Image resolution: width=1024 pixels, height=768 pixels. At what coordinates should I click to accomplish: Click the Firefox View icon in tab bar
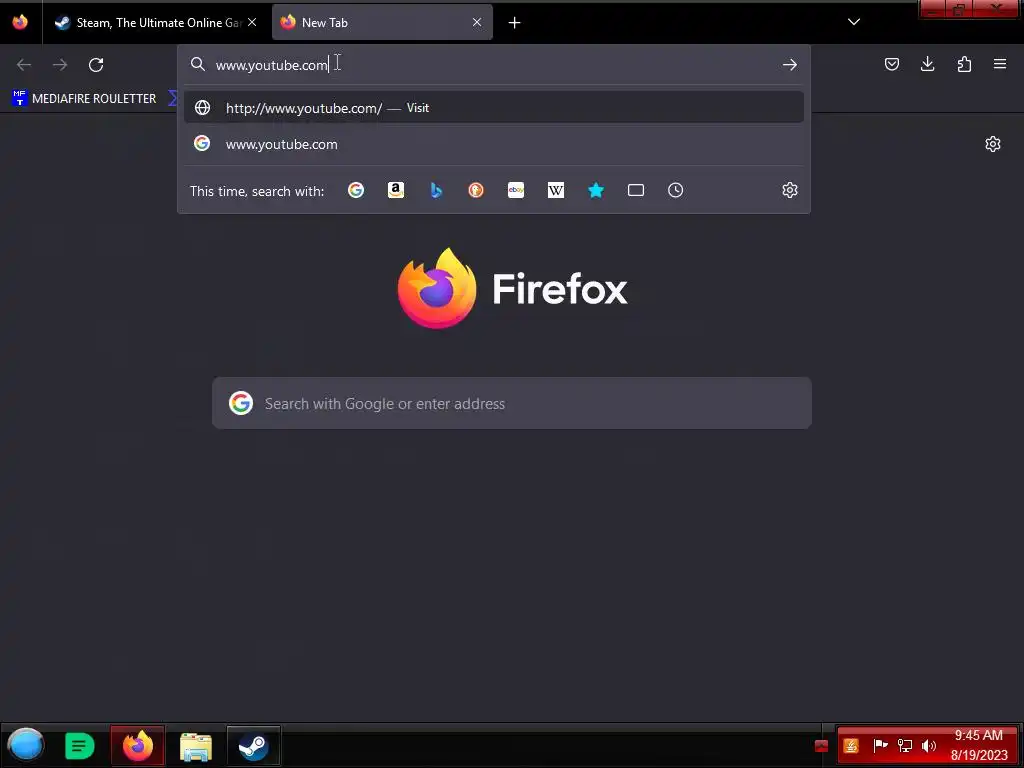click(x=20, y=22)
